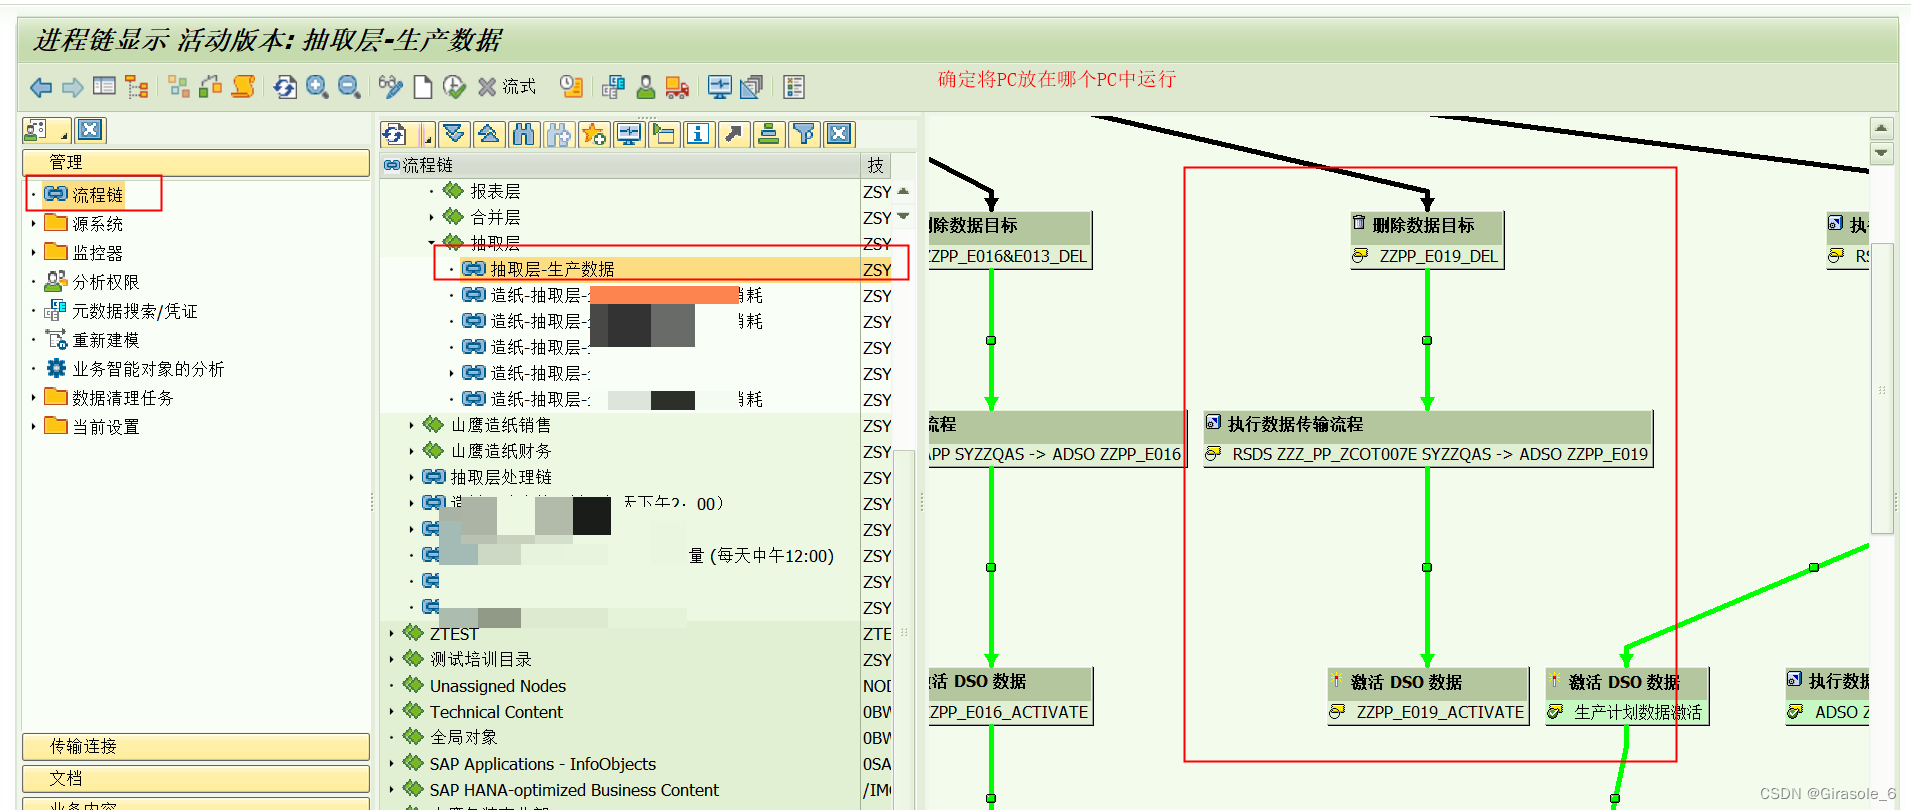Open the 文档 section tab
The width and height of the screenshot is (1911, 810).
click(196, 779)
